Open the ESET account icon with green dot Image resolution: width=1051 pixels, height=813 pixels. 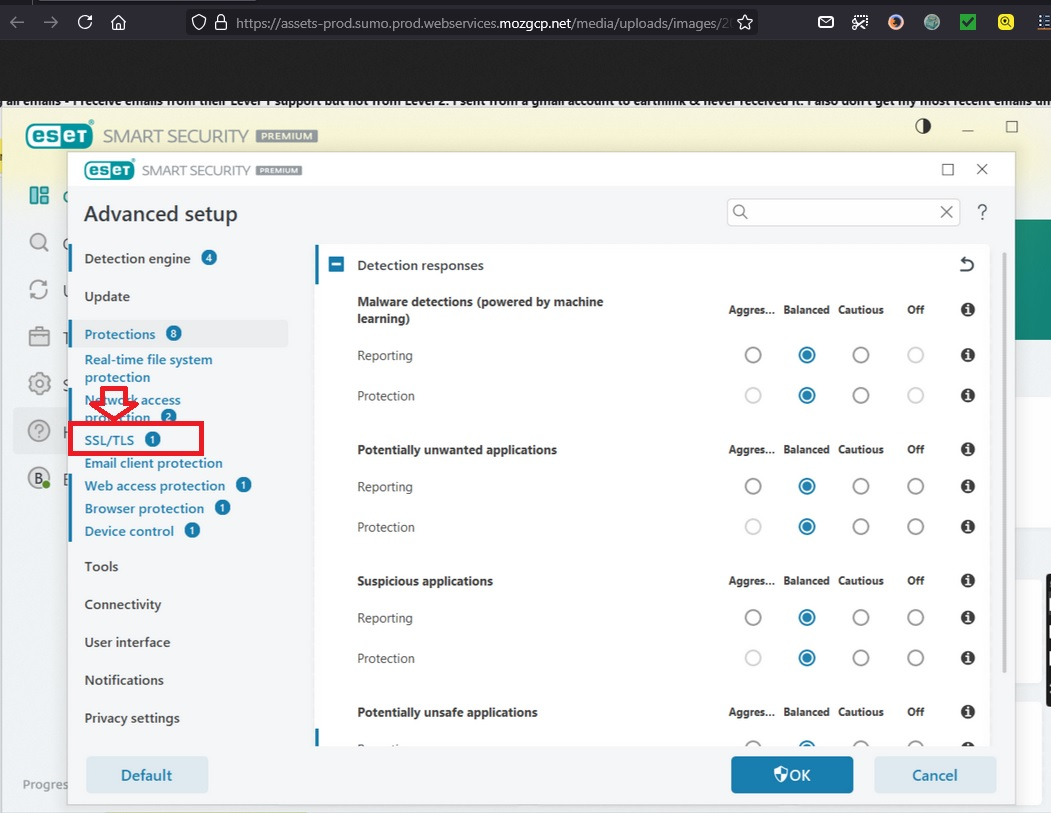(x=39, y=478)
